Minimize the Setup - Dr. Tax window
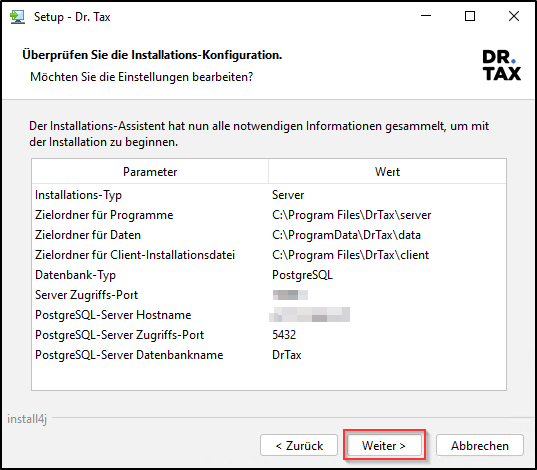Screen dimensions: 537x470 [426, 16]
